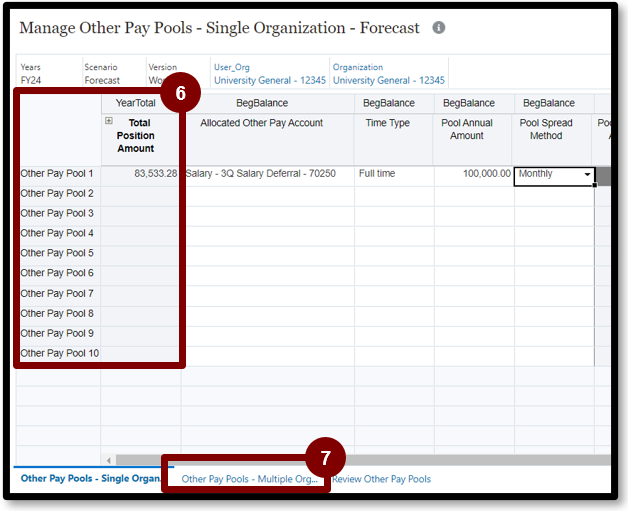This screenshot has width=628, height=511.
Task: Expand the Total Position Amount column
Action: [x=109, y=122]
